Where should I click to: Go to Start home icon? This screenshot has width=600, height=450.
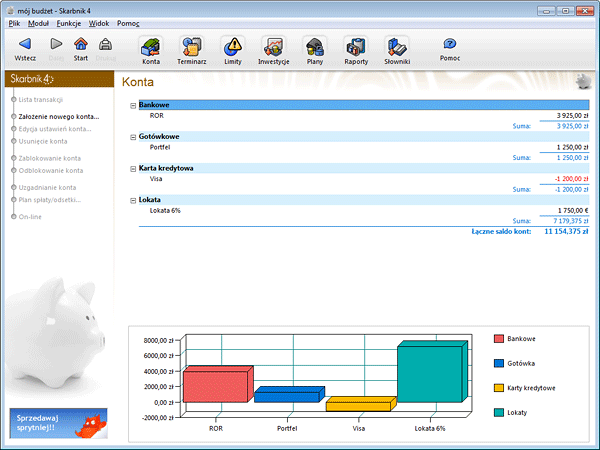[x=80, y=45]
